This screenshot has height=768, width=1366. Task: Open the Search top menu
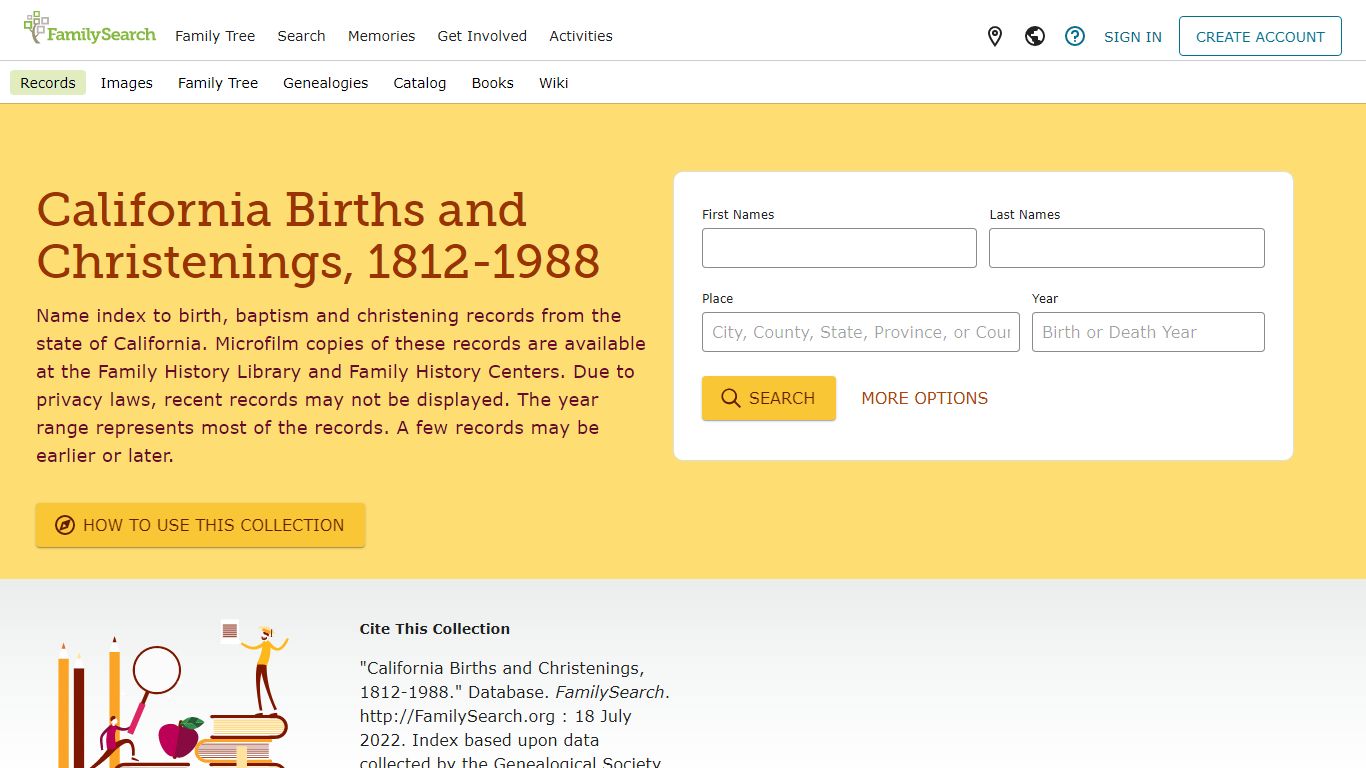tap(301, 36)
